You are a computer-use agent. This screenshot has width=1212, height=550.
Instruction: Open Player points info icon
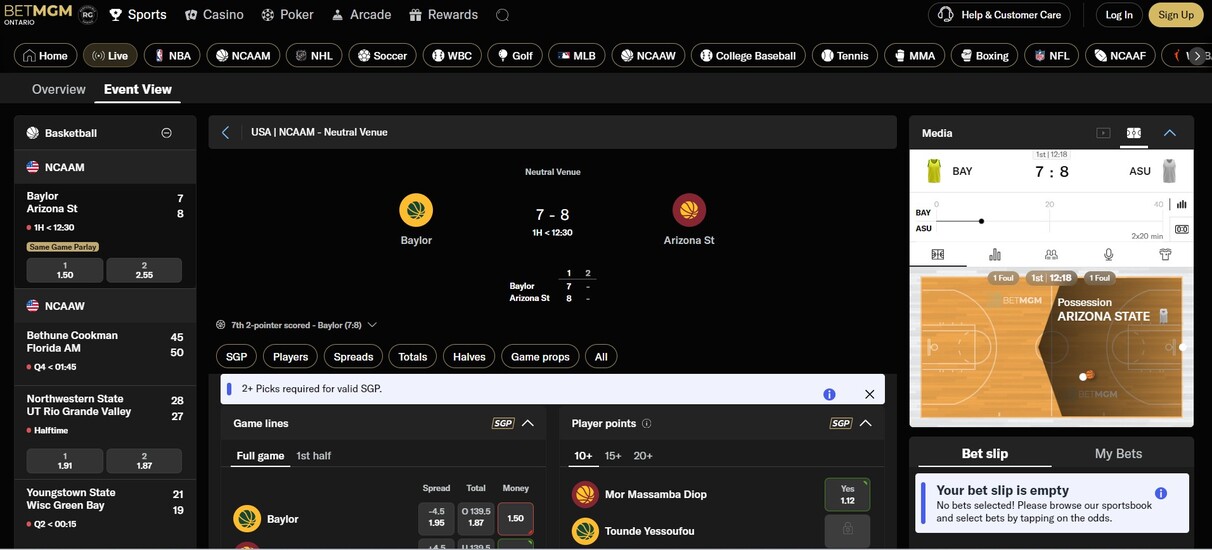(x=646, y=423)
